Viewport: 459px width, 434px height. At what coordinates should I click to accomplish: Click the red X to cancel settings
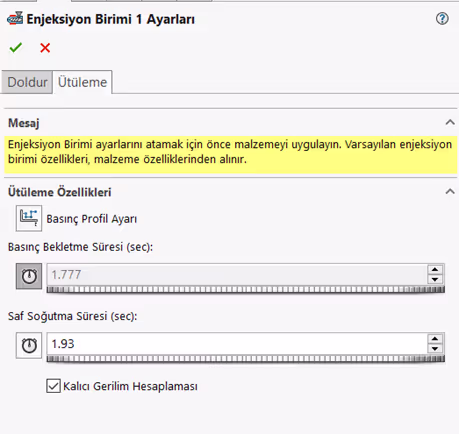tap(45, 48)
